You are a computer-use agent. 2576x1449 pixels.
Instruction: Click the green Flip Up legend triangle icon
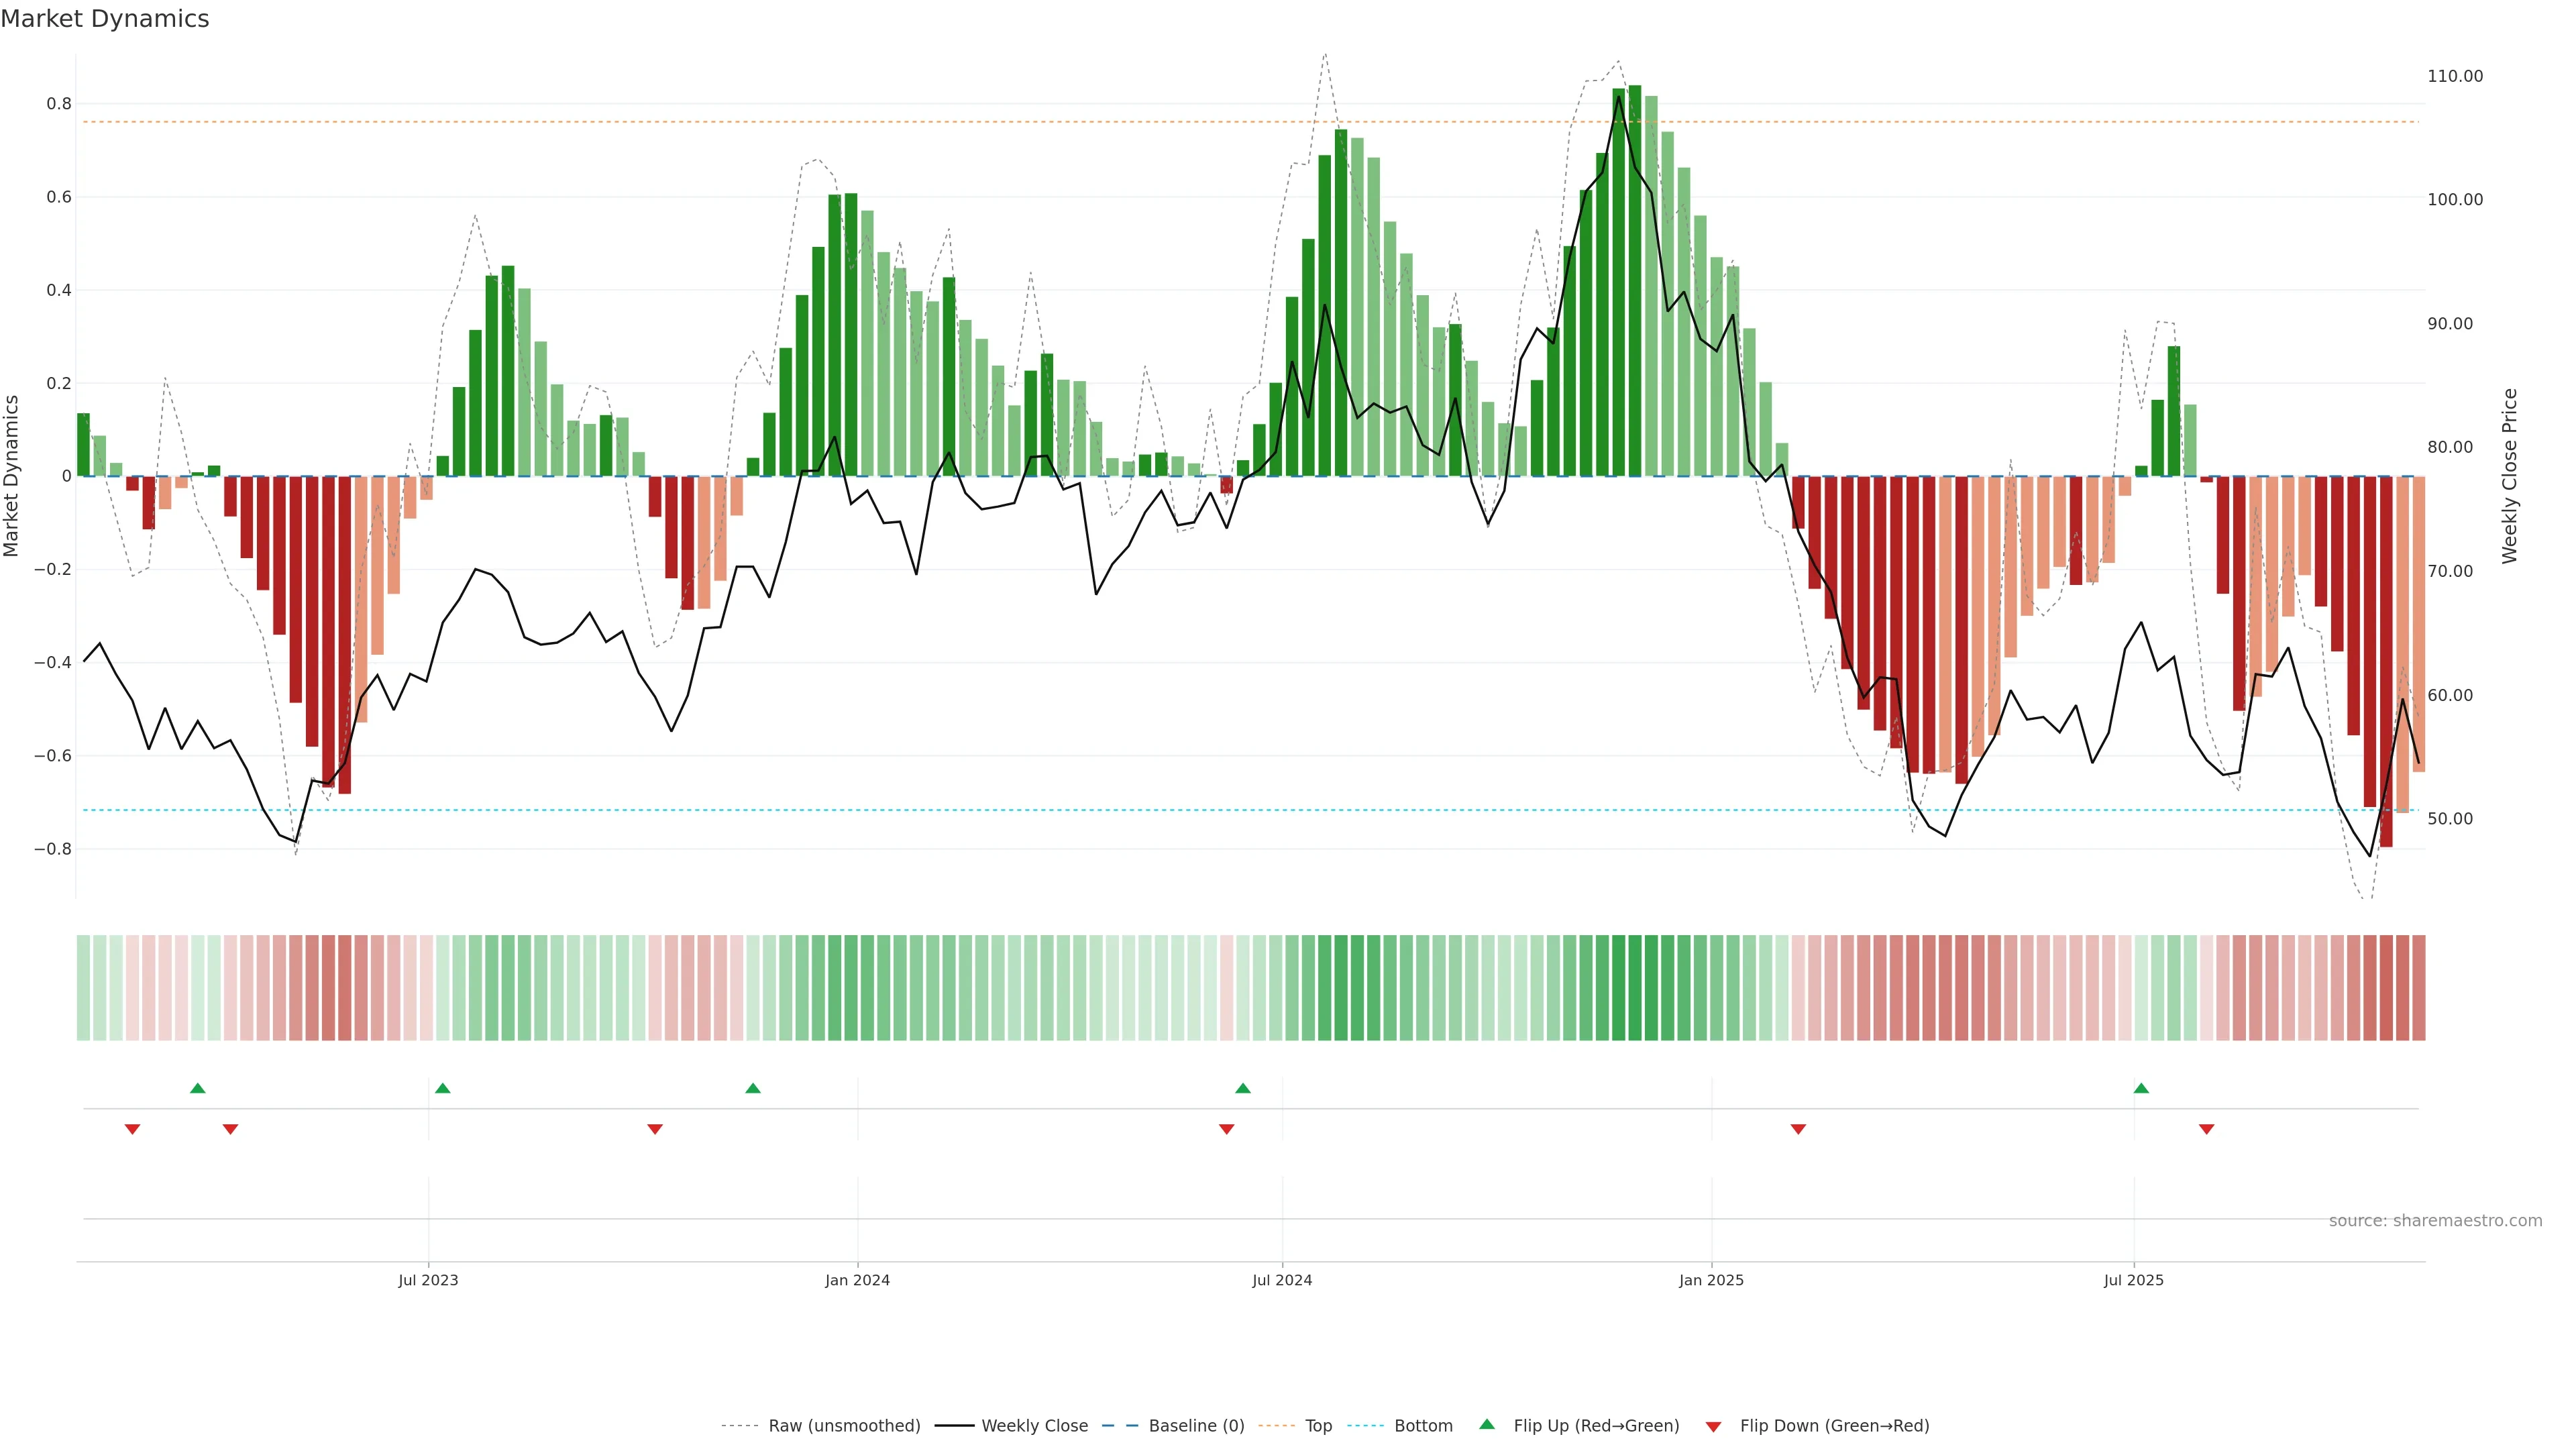(x=1487, y=1424)
